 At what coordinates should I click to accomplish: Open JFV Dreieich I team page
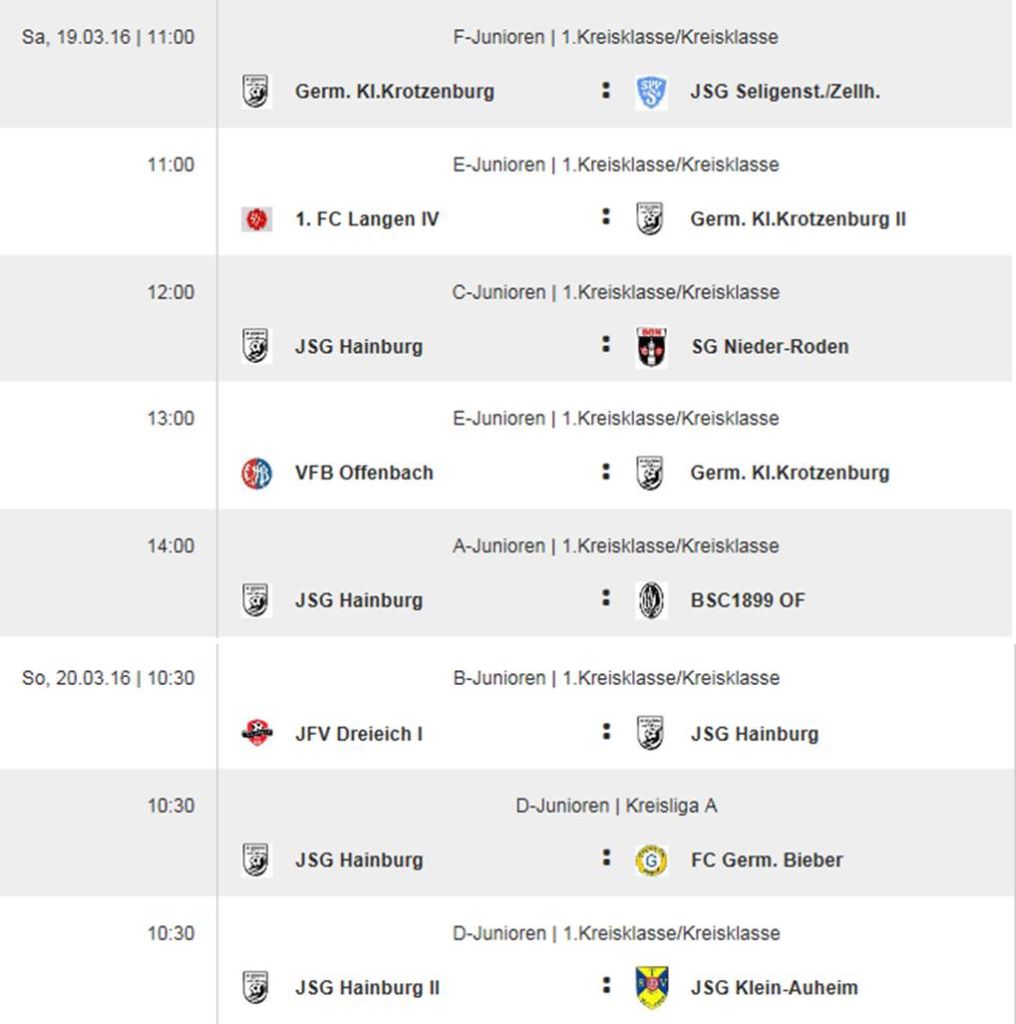[359, 733]
